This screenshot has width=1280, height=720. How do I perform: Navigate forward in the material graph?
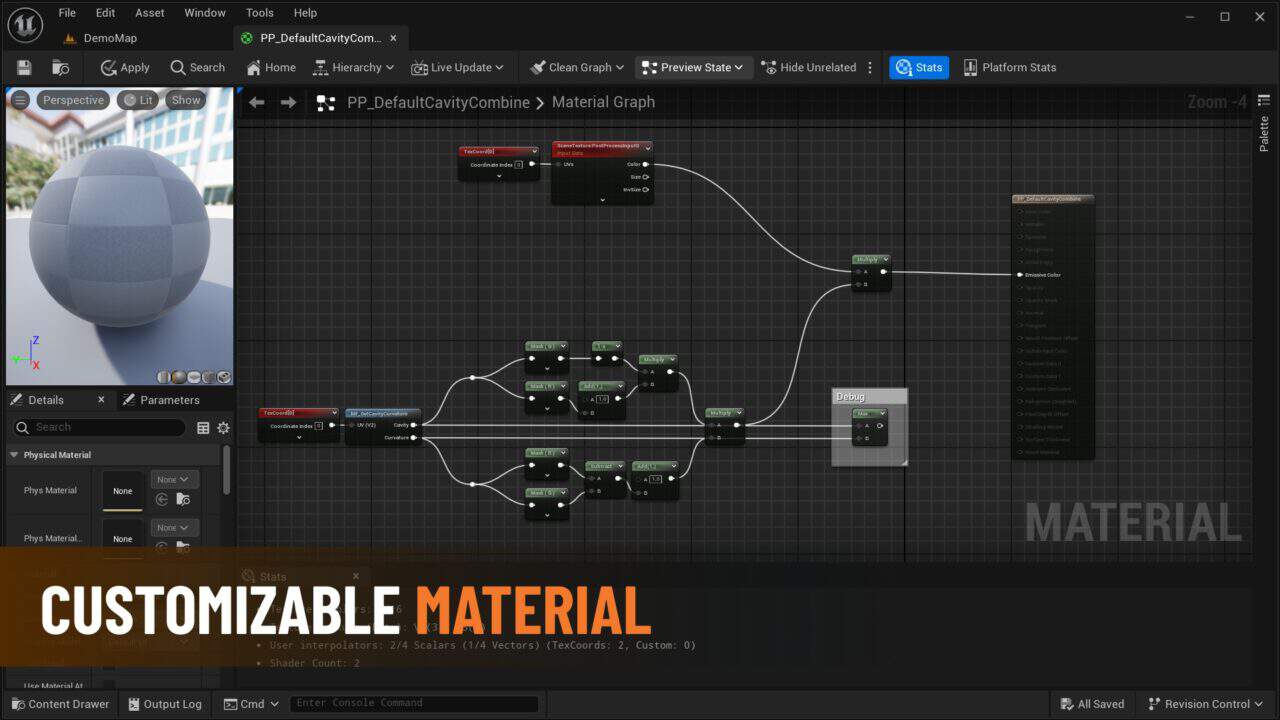pyautogui.click(x=288, y=102)
